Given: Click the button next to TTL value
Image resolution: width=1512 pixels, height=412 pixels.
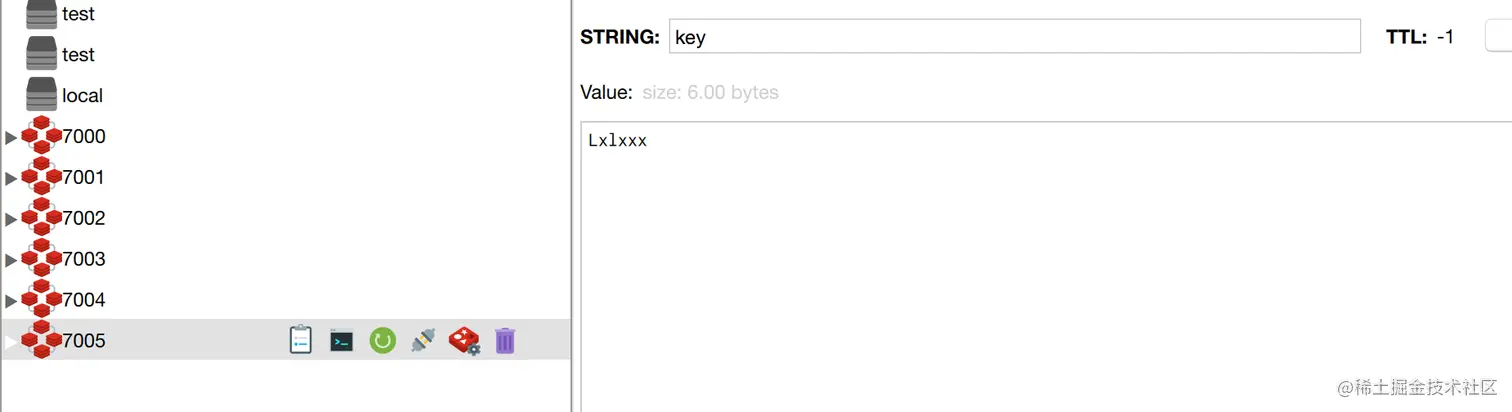Looking at the screenshot, I should 1498,37.
